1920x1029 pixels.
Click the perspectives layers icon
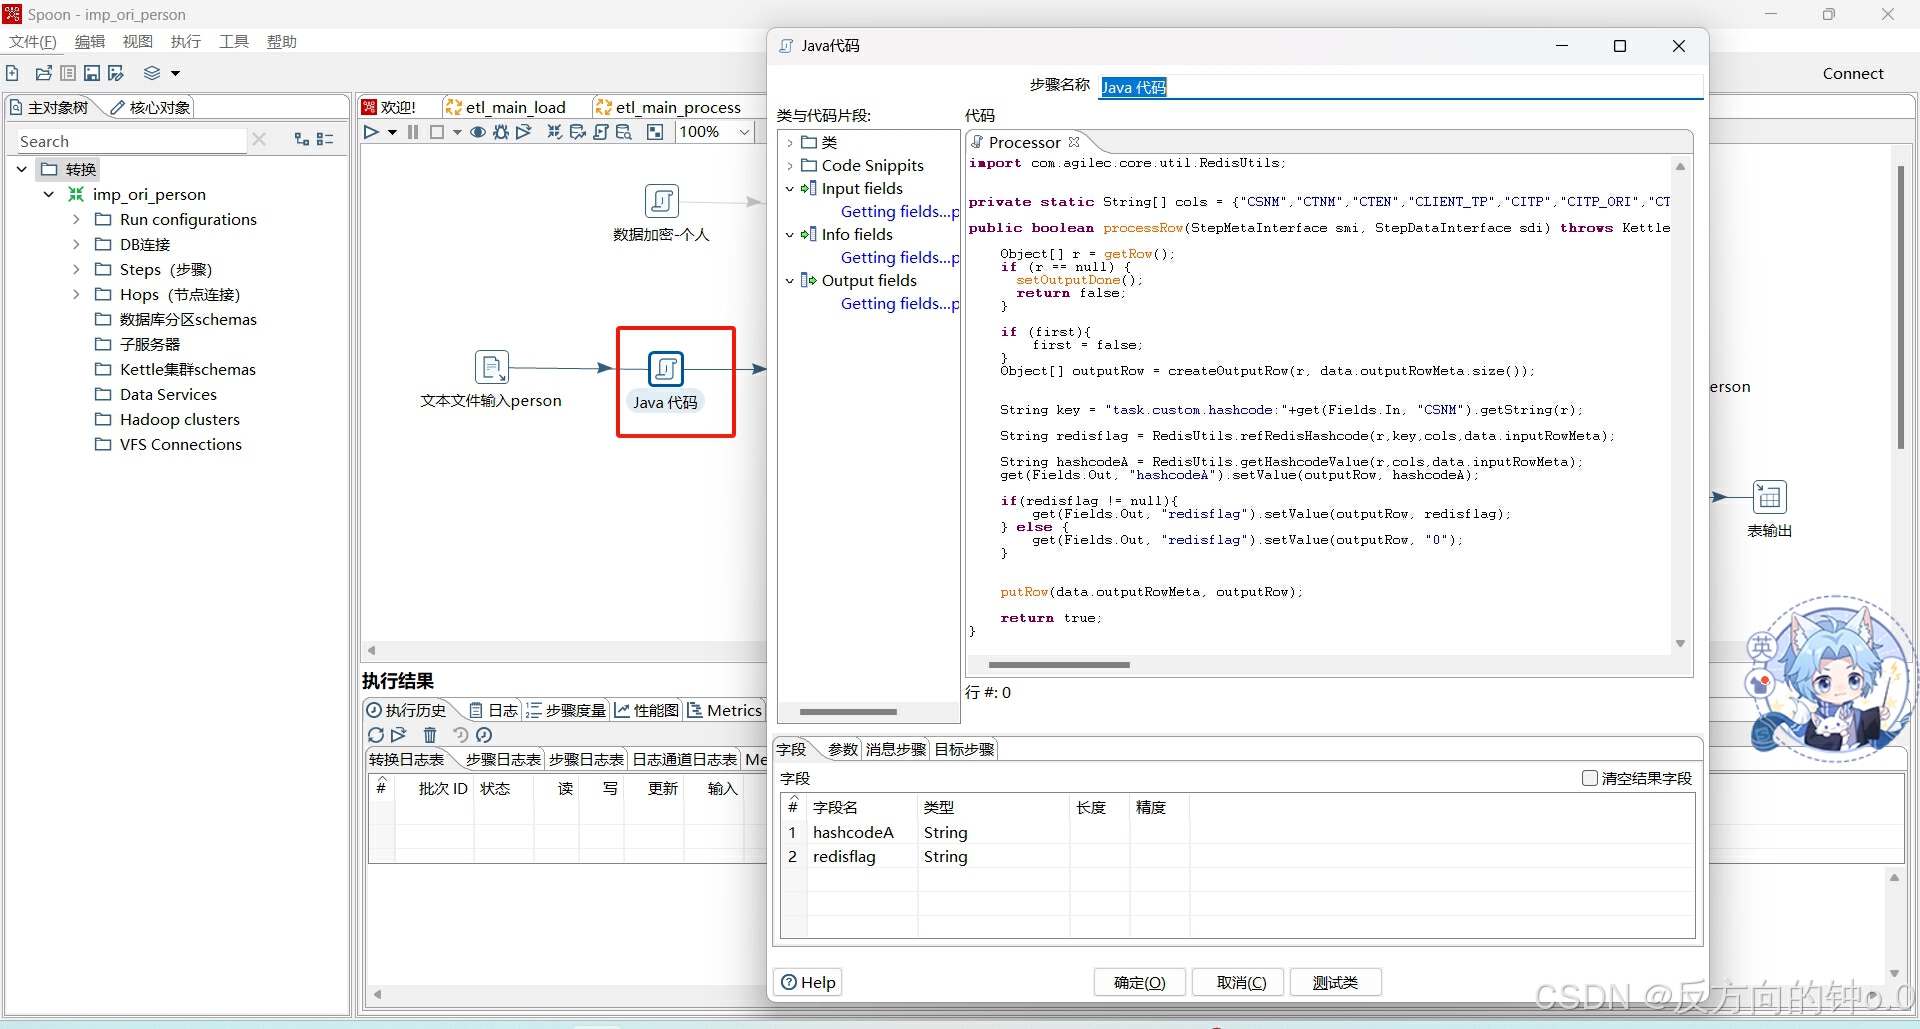152,73
